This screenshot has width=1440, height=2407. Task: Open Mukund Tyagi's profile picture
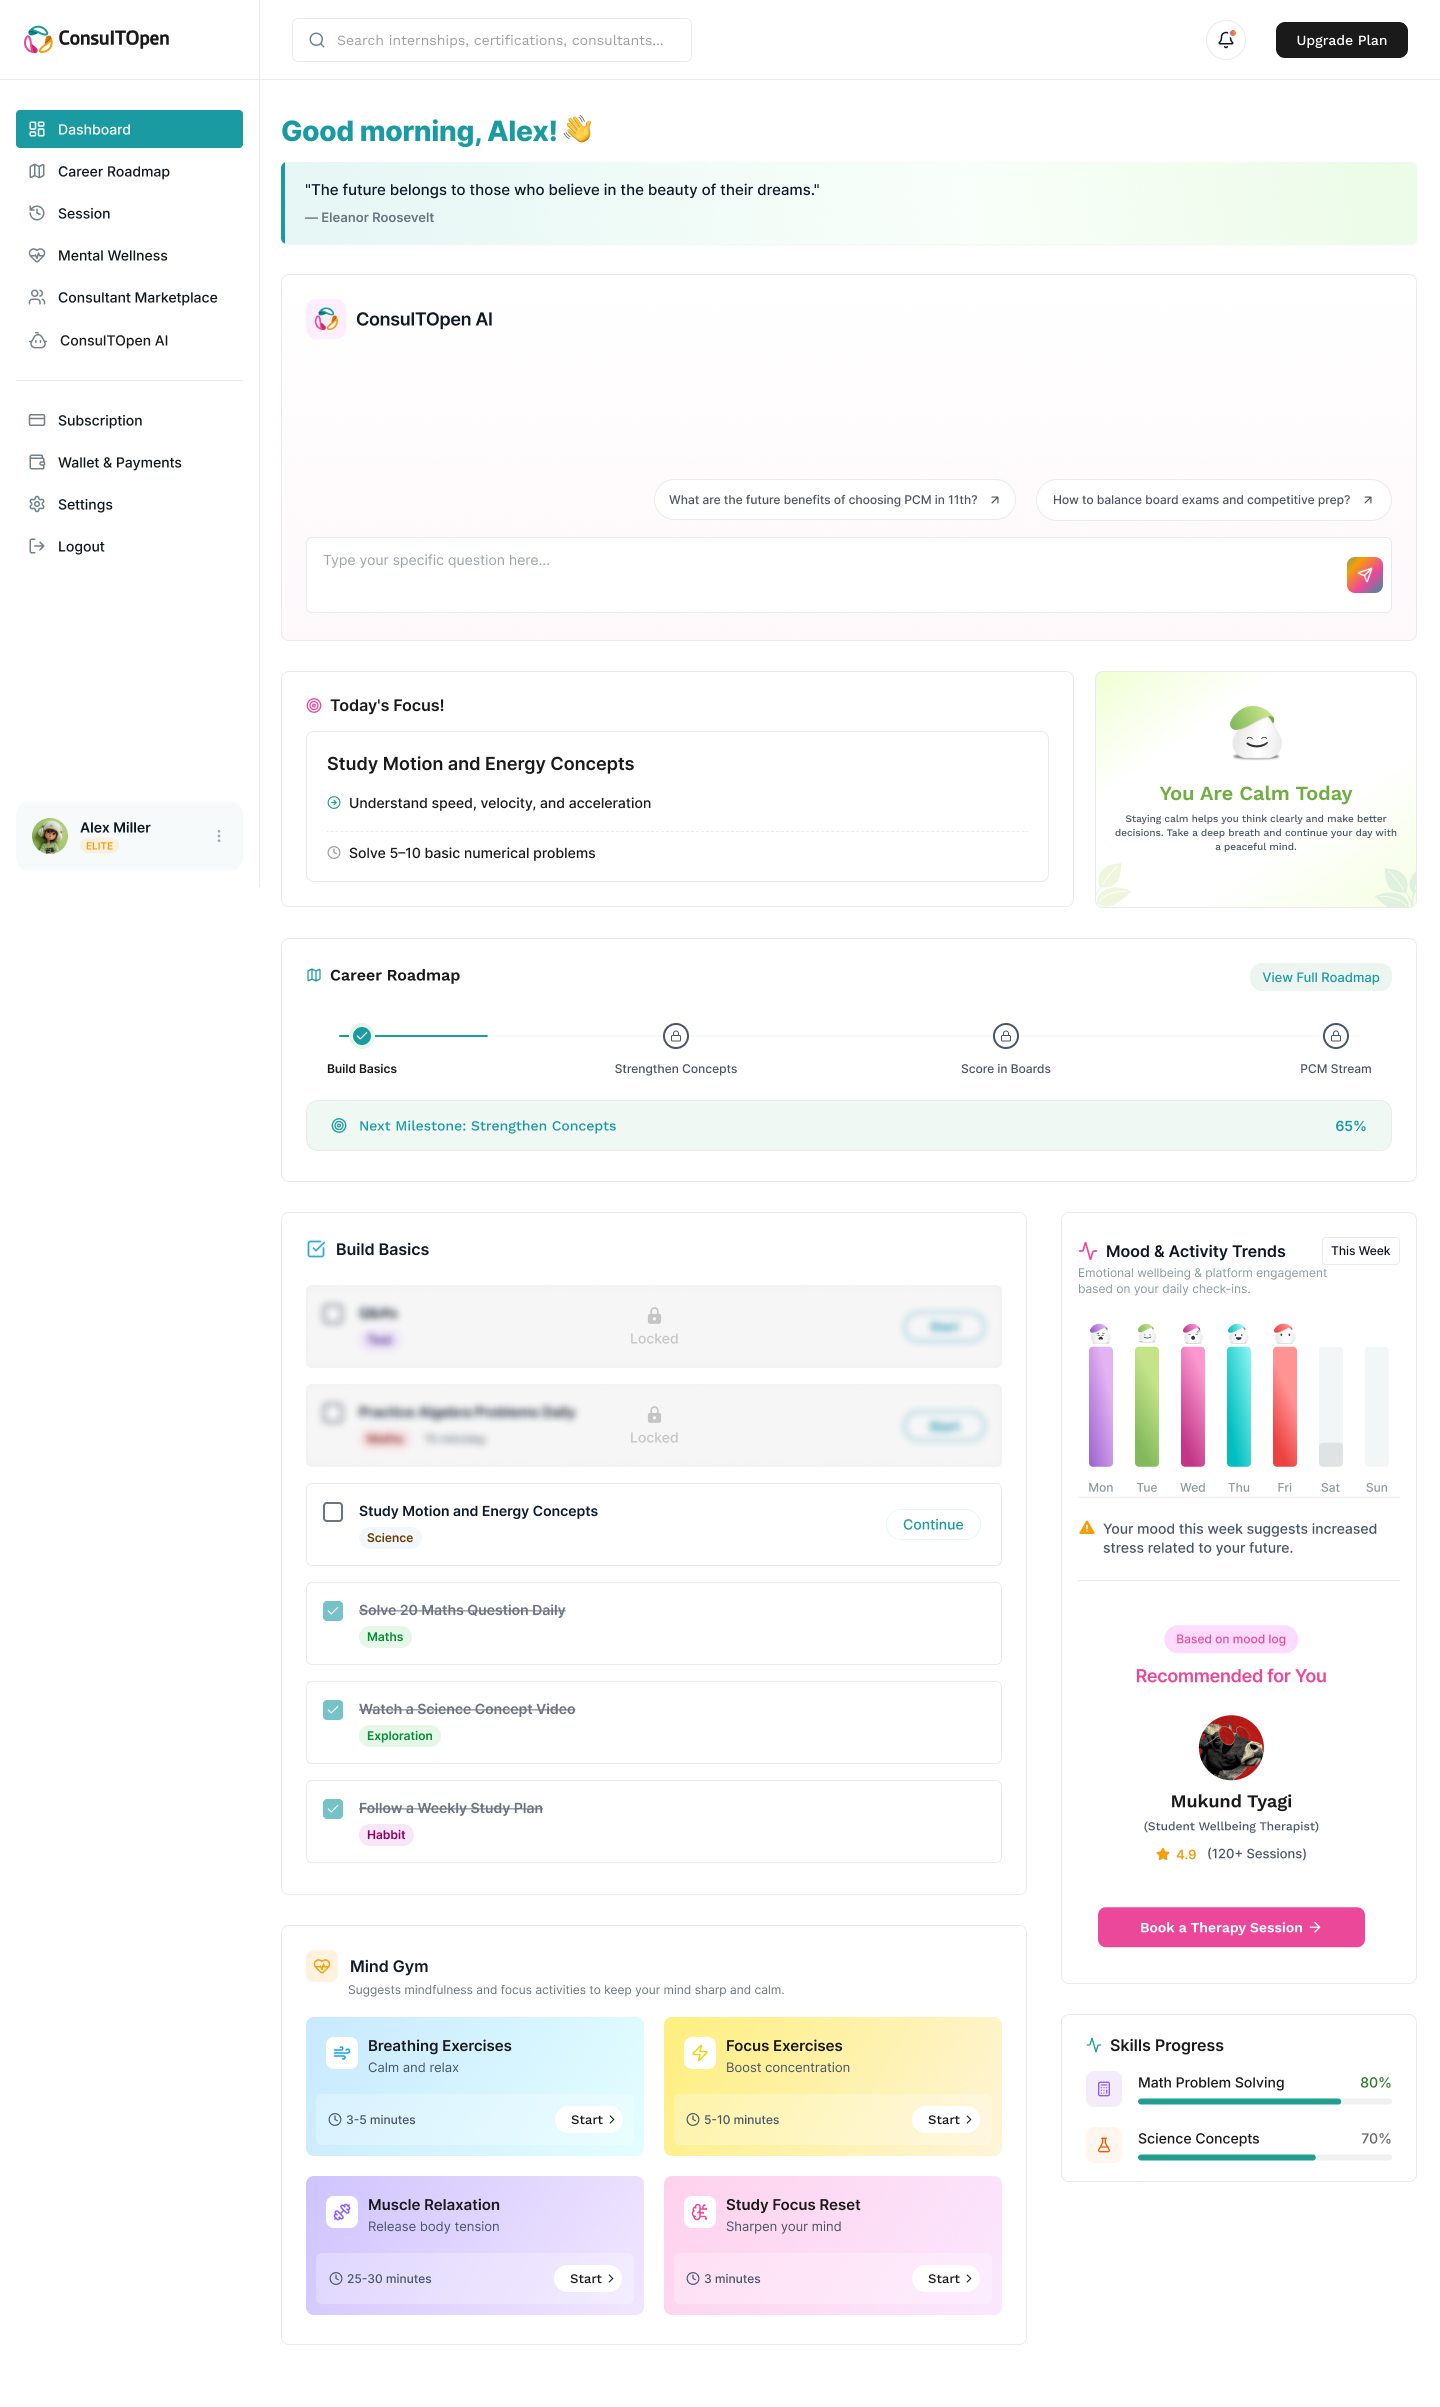click(x=1231, y=1747)
